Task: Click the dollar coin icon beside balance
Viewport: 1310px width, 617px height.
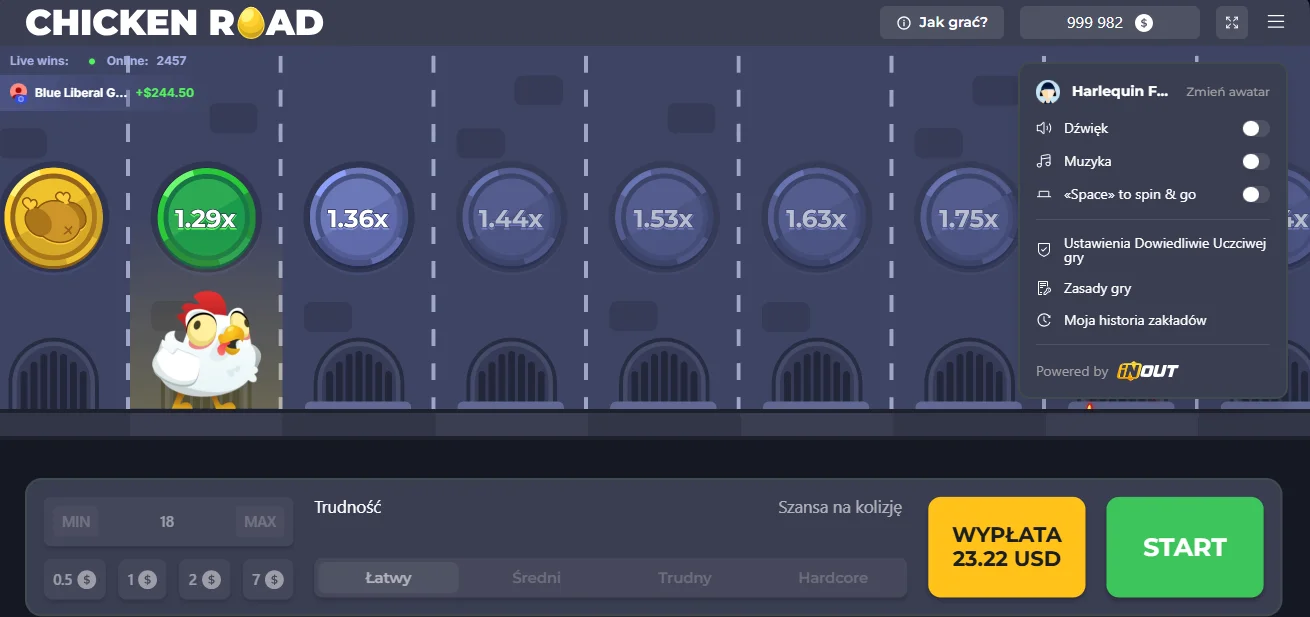Action: tap(1145, 22)
